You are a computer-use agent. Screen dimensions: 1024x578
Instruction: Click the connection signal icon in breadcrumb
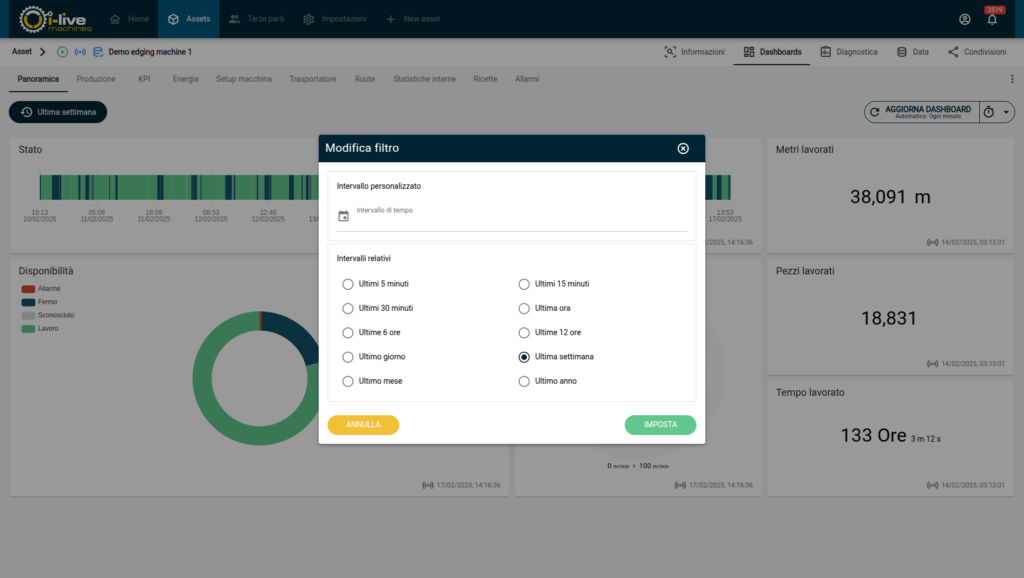(x=80, y=52)
